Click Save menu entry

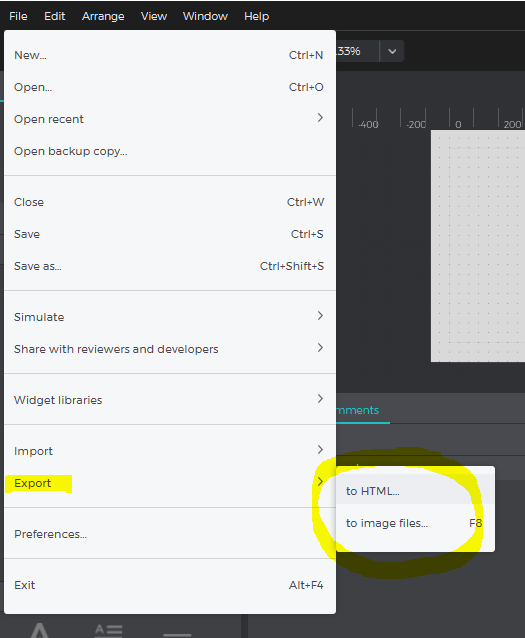[x=170, y=234]
